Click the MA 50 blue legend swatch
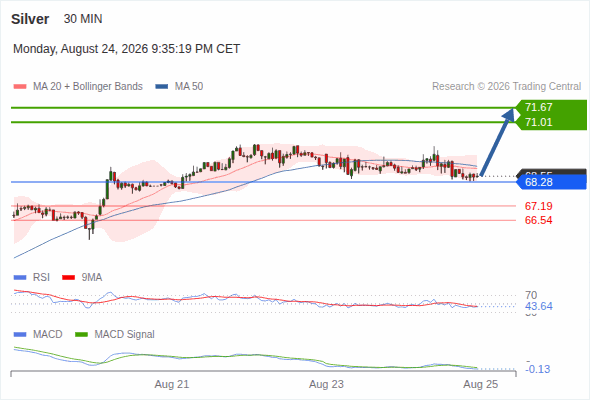The width and height of the screenshot is (590, 400). point(162,87)
